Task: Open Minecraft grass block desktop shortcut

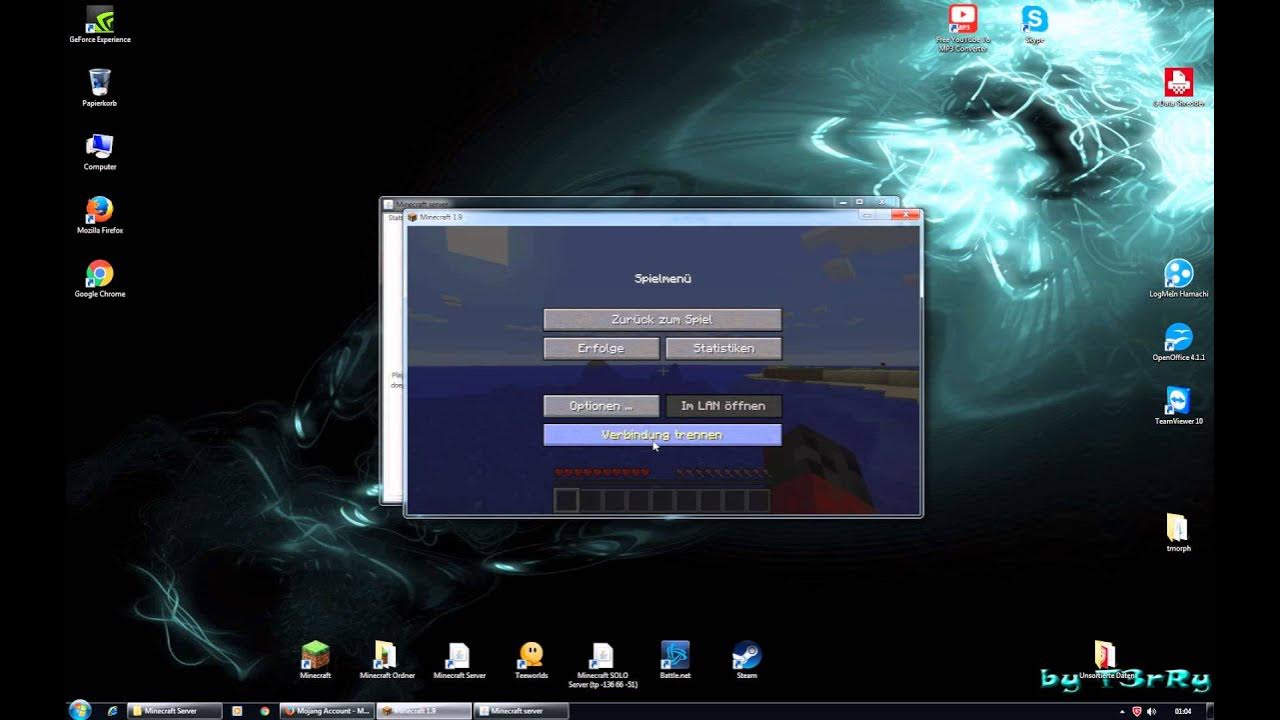Action: point(315,660)
